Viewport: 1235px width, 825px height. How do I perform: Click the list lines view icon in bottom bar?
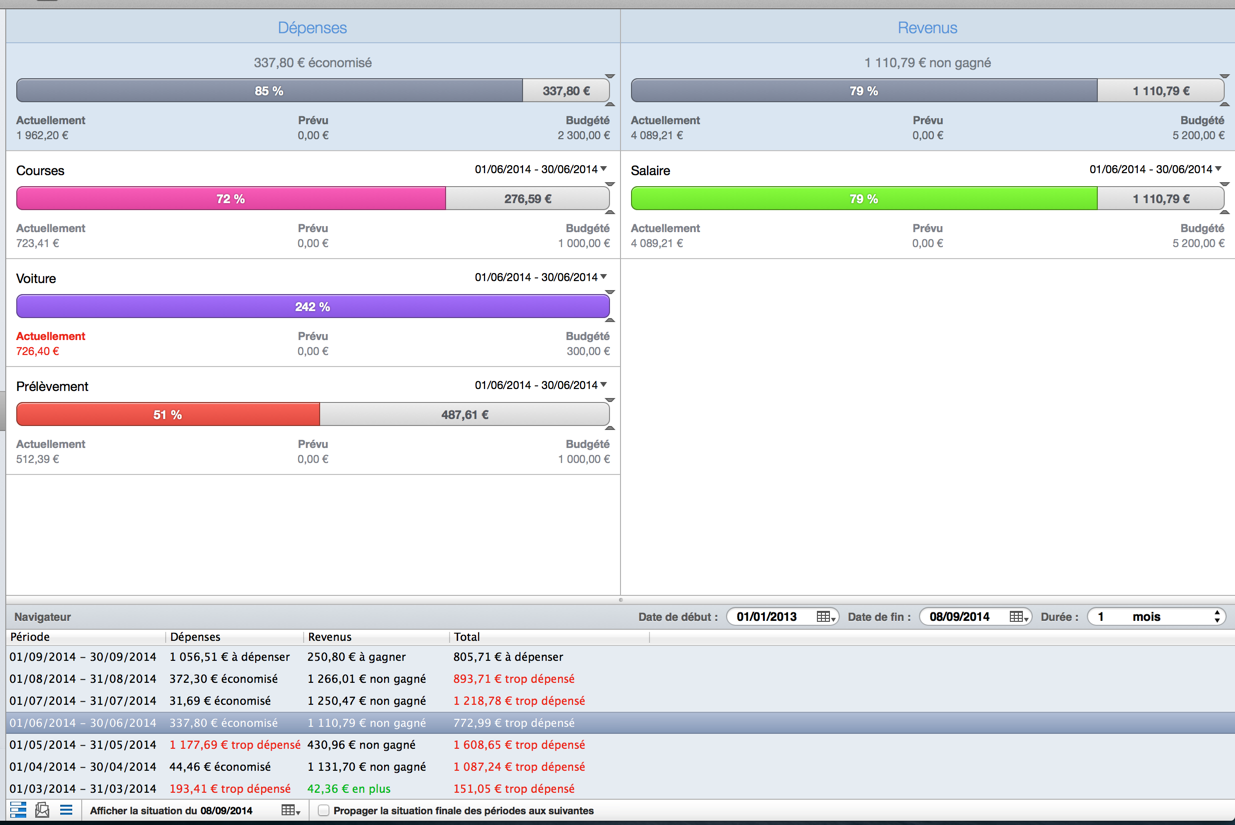pos(66,810)
